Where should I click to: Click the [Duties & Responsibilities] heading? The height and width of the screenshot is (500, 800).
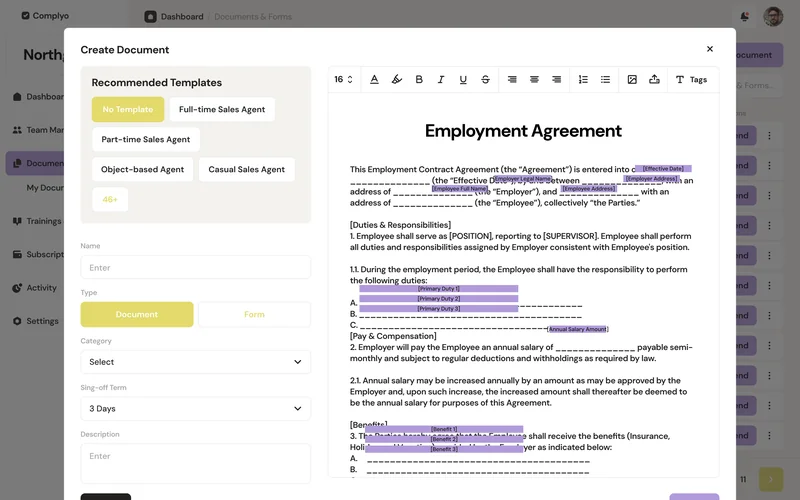pos(401,225)
